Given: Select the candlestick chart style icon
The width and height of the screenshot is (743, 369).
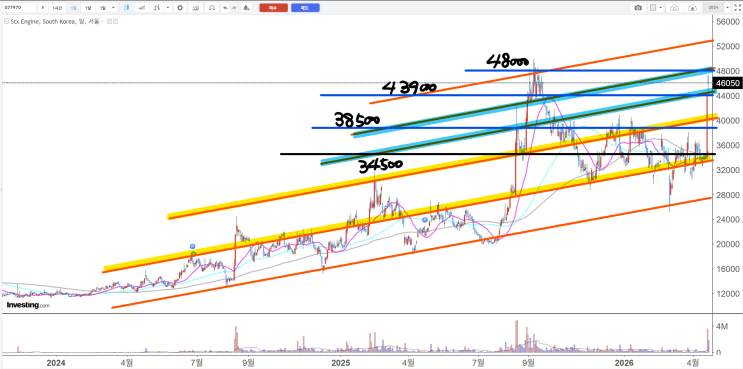Looking at the screenshot, I should (x=127, y=8).
